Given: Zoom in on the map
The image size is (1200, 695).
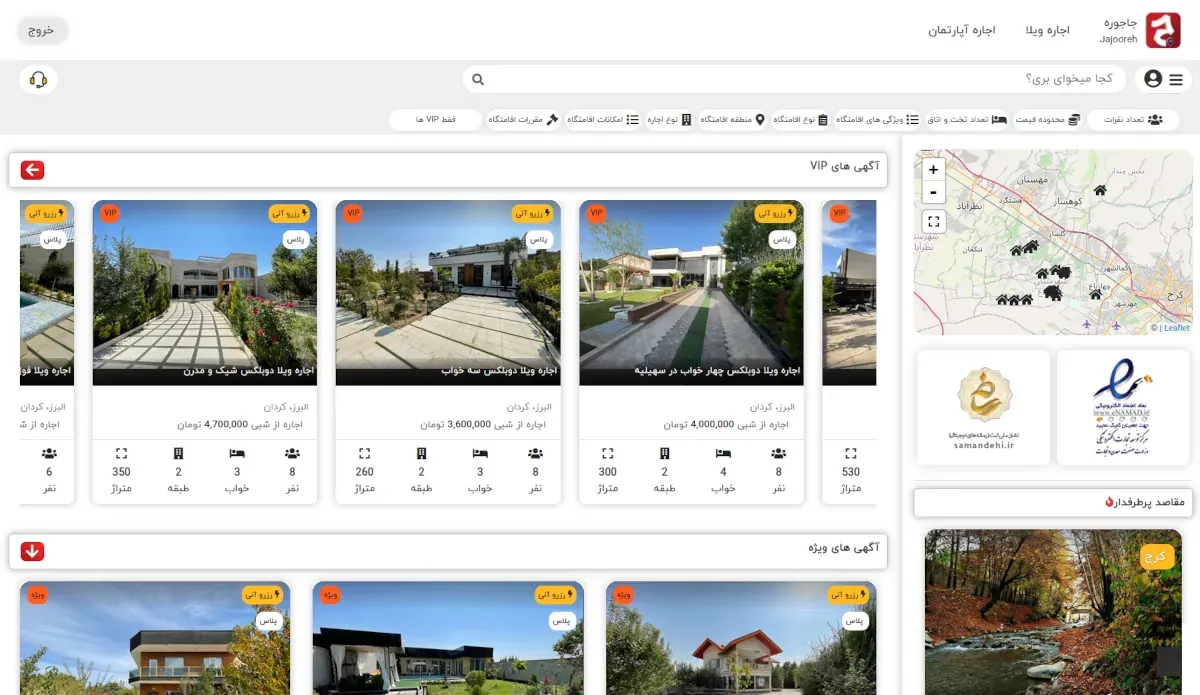Looking at the screenshot, I should pos(933,169).
